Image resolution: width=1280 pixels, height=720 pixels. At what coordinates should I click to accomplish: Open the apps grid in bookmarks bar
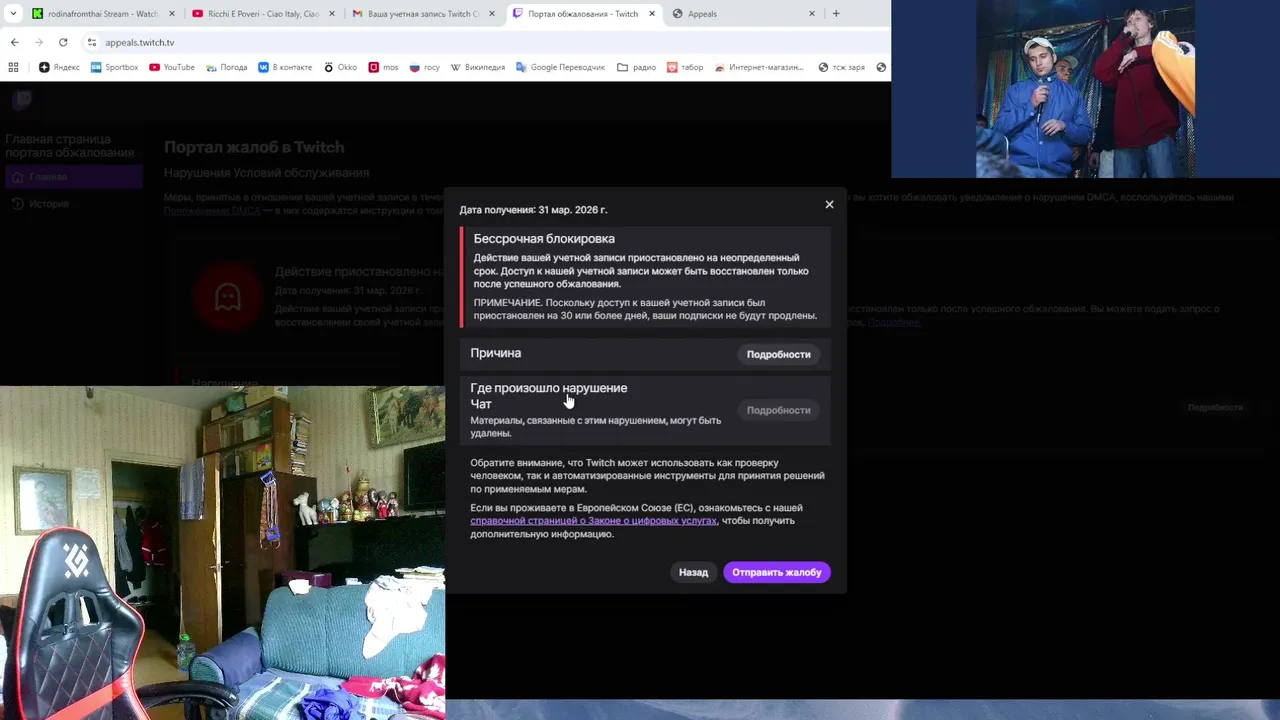[x=13, y=67]
